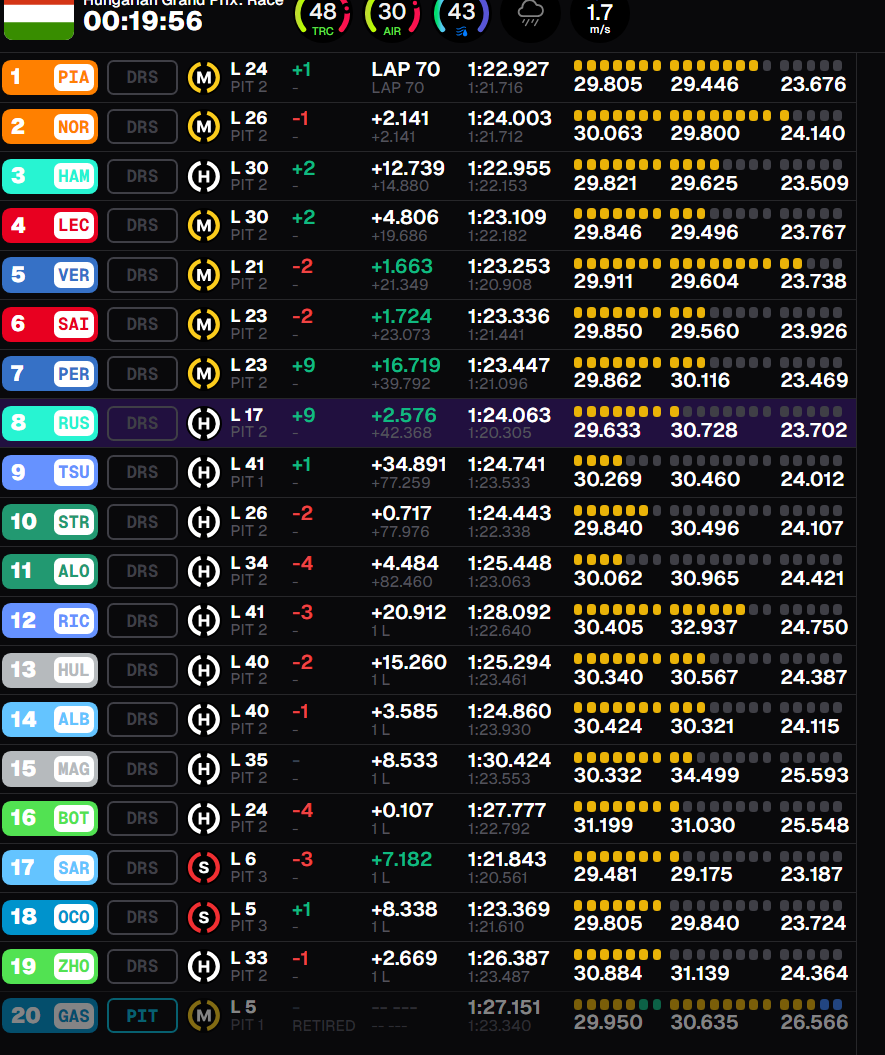This screenshot has height=1055, width=885.
Task: Click NOR's medium tyre icon
Action: click(x=204, y=126)
